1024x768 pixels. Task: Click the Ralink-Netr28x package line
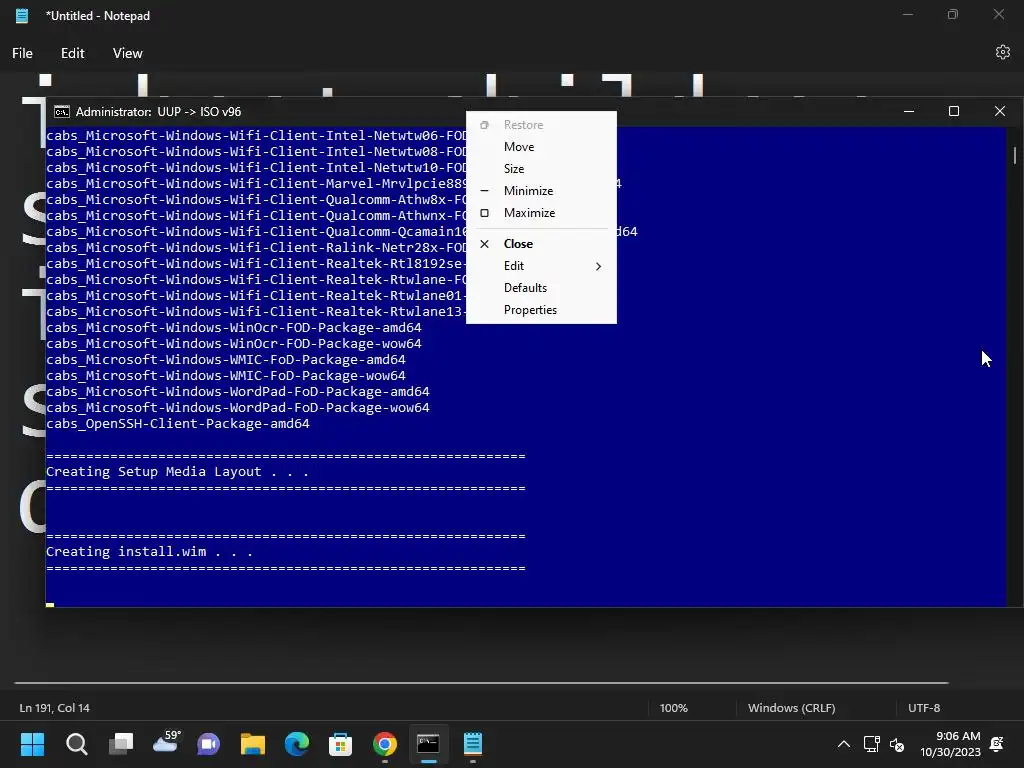click(256, 248)
